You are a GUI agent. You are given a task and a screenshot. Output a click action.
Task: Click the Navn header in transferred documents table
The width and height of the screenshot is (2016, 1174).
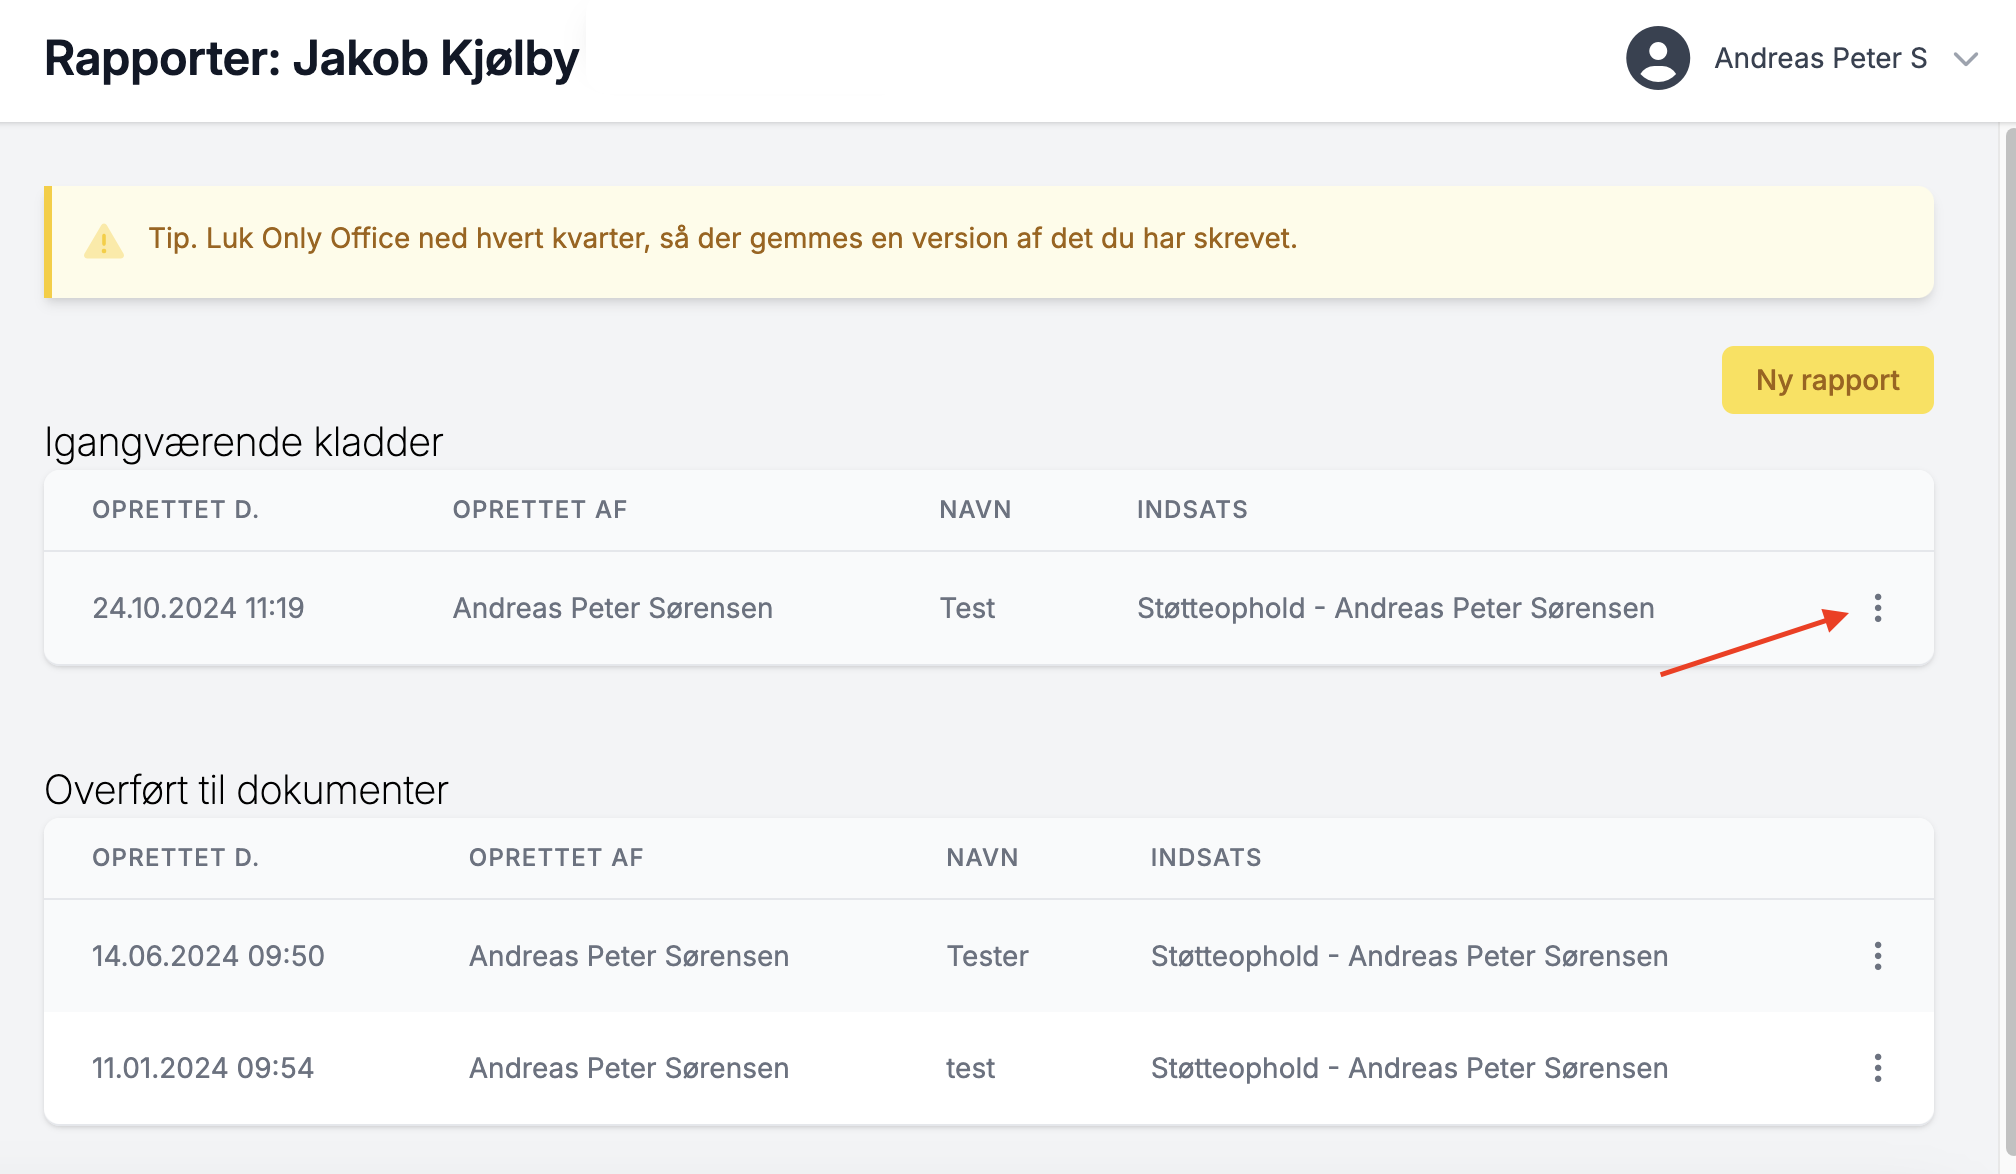[x=982, y=858]
